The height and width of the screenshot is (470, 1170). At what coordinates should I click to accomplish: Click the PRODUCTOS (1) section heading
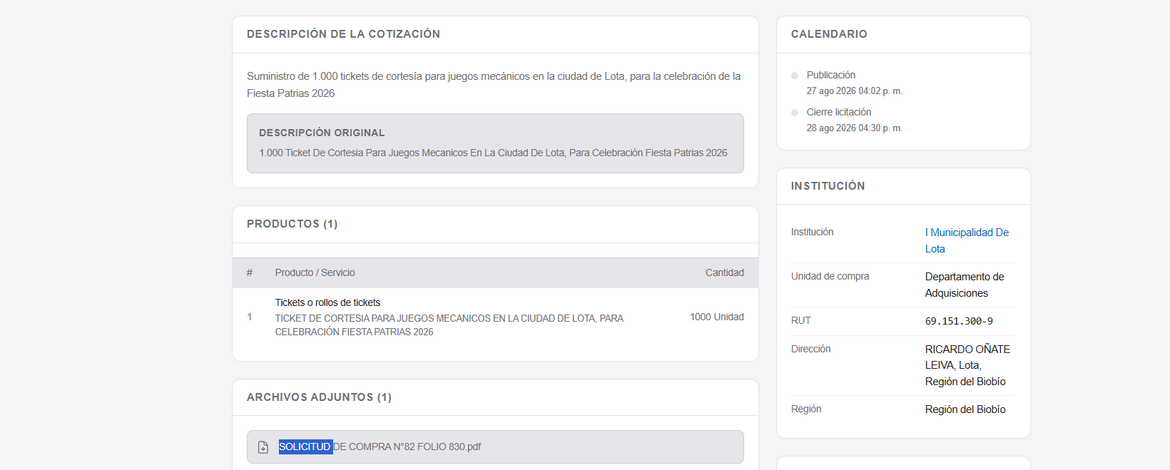click(292, 224)
